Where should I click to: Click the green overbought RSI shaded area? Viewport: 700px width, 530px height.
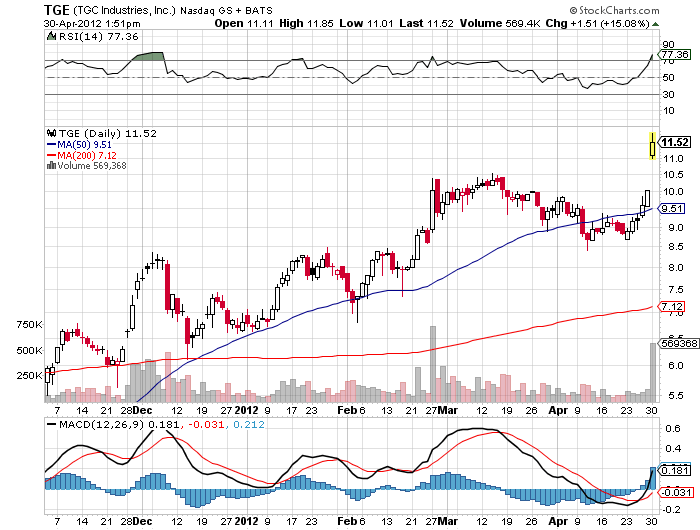150,56
